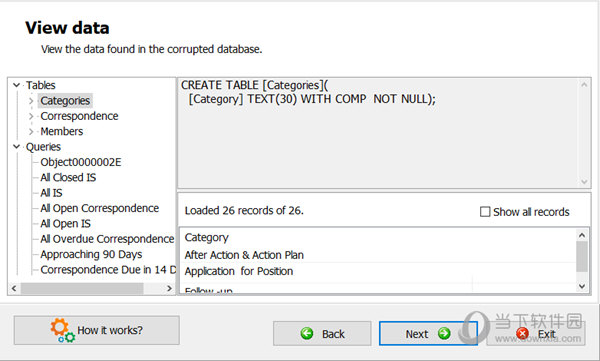The width and height of the screenshot is (600, 361).
Task: Click the [Category] TEXT(30) definition line
Action: click(312, 99)
